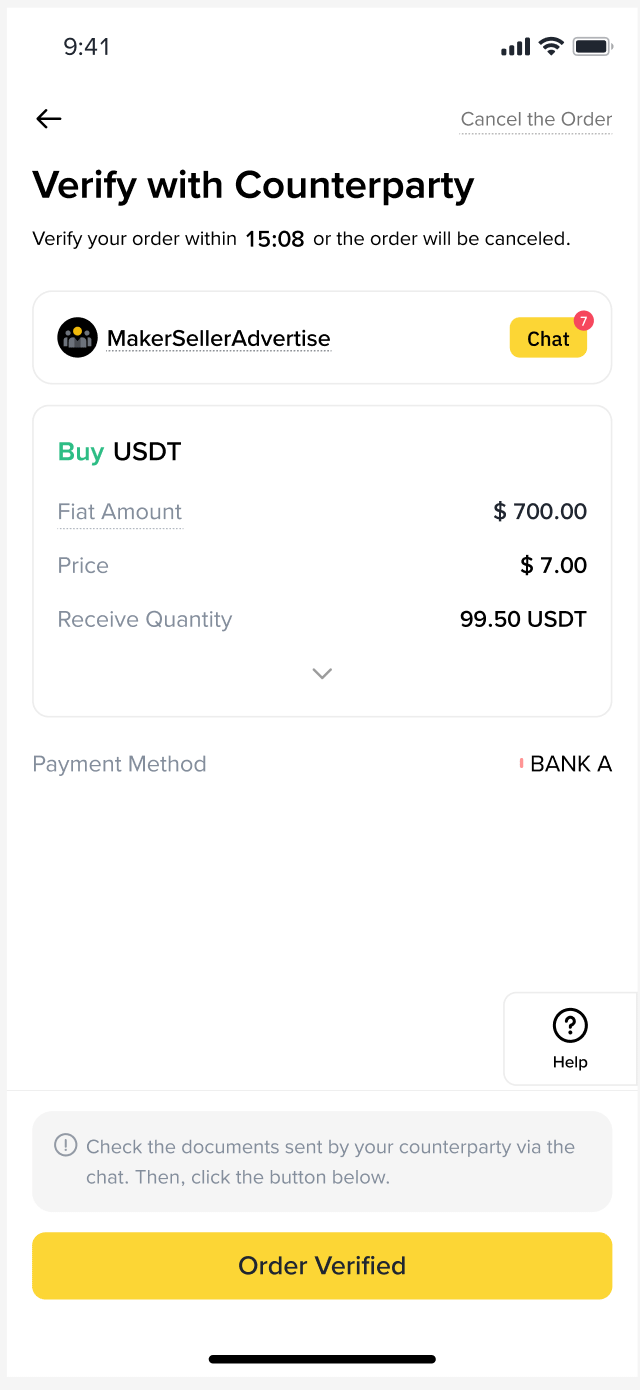The height and width of the screenshot is (1390, 640).
Task: Click the seller avatar icon
Action: coord(77,338)
